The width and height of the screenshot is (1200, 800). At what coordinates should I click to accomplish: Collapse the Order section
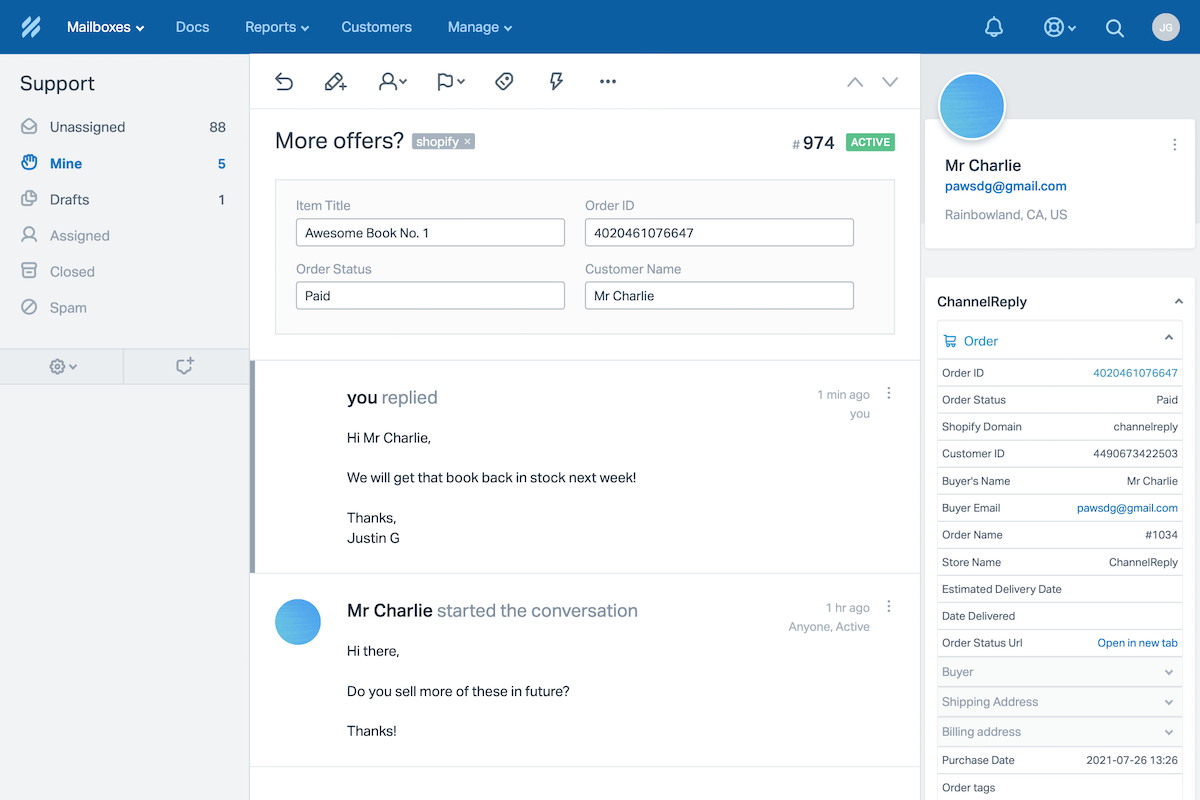1169,339
